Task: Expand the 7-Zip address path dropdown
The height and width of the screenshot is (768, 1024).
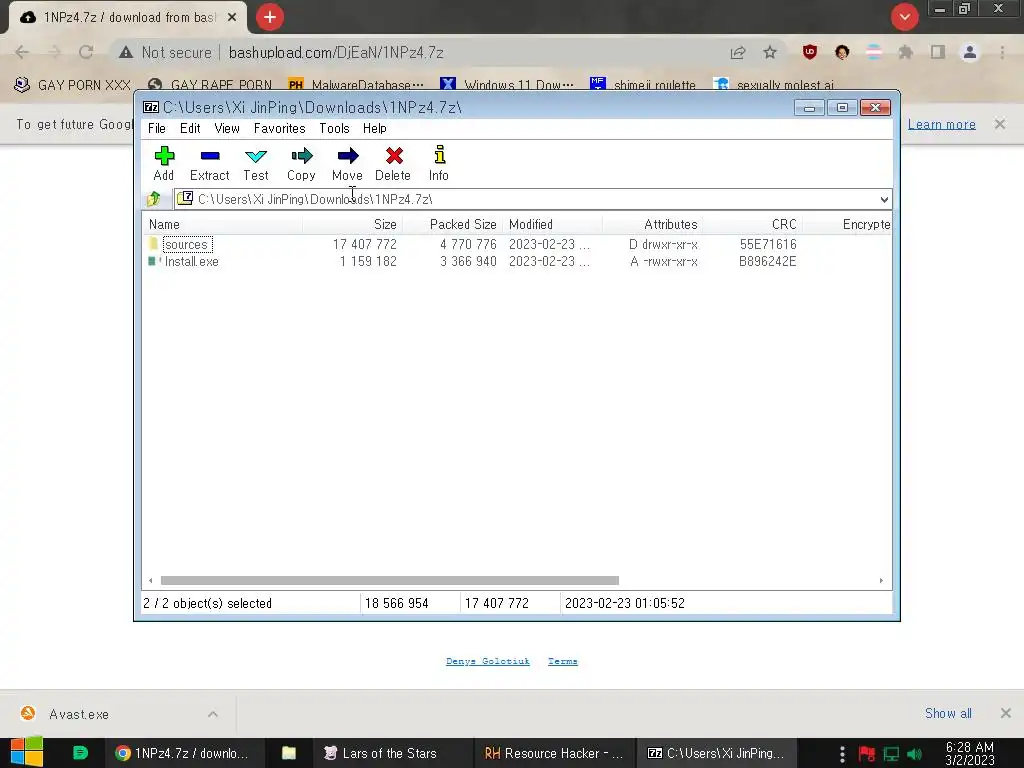Action: pyautogui.click(x=884, y=199)
